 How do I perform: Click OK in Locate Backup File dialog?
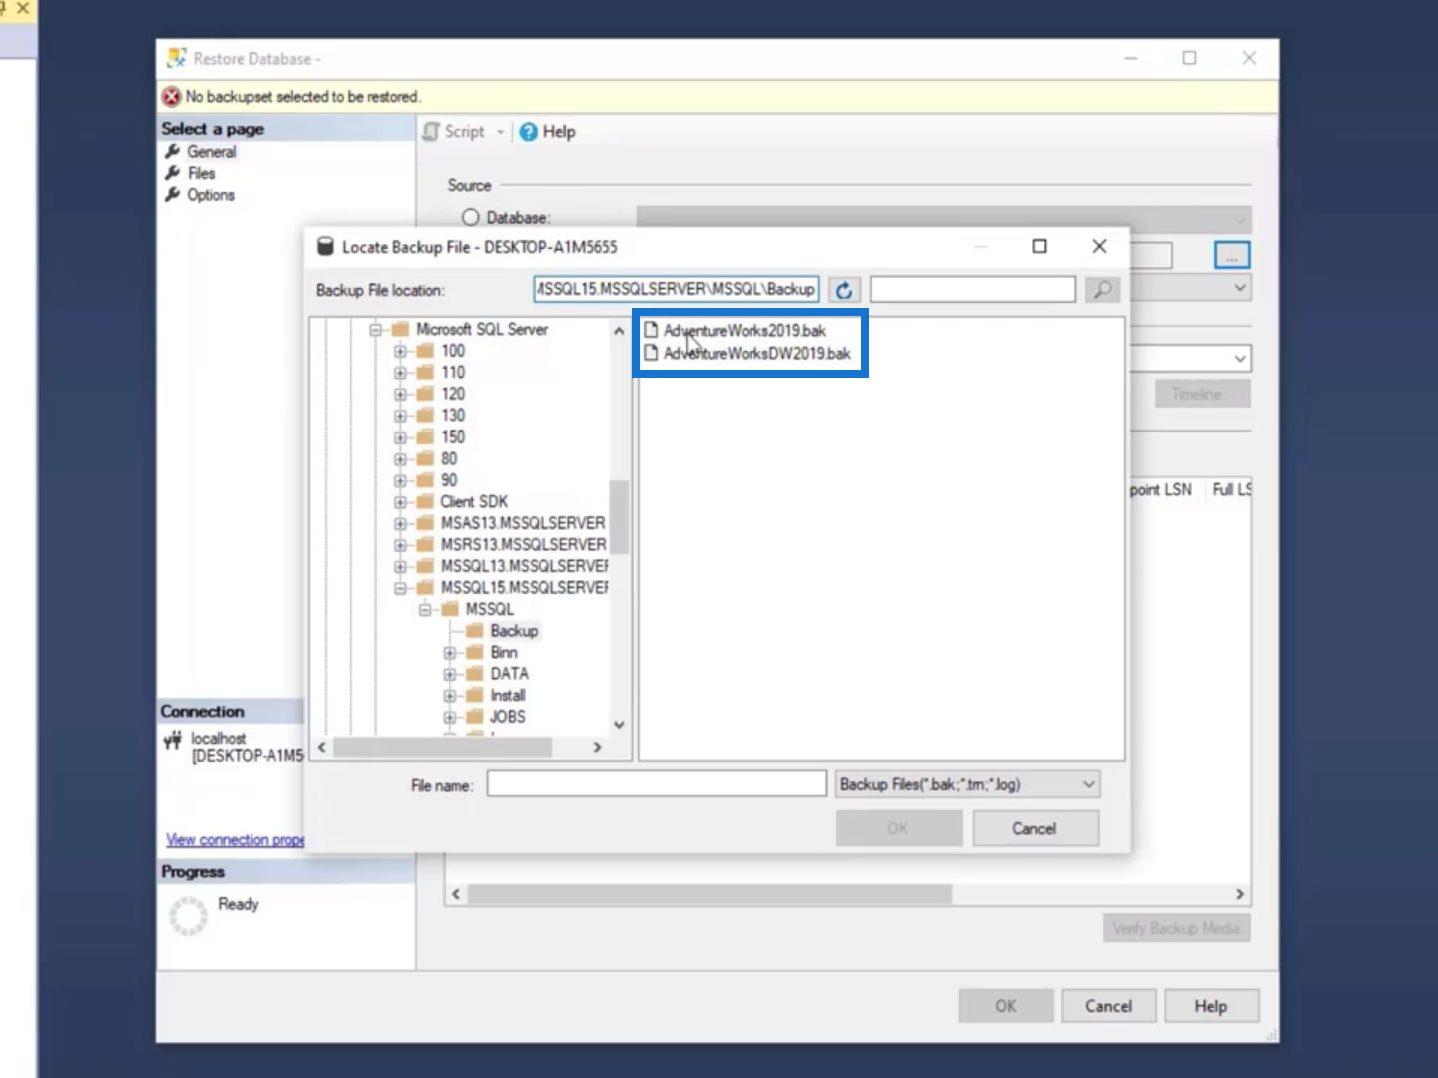click(x=898, y=828)
